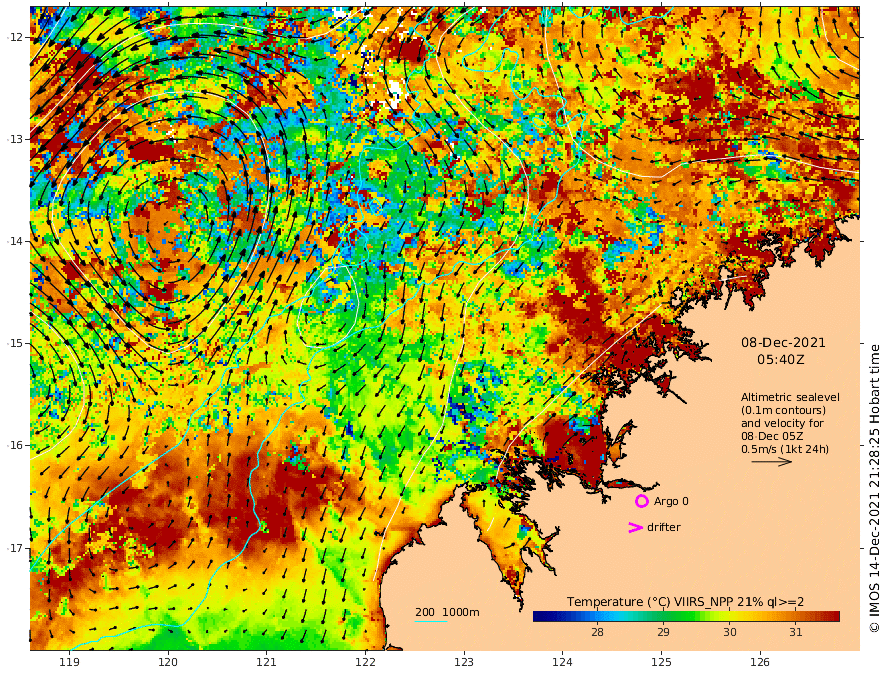Click the 'Altimetric sealevel' legend text
880x680 pixels.
coord(790,397)
